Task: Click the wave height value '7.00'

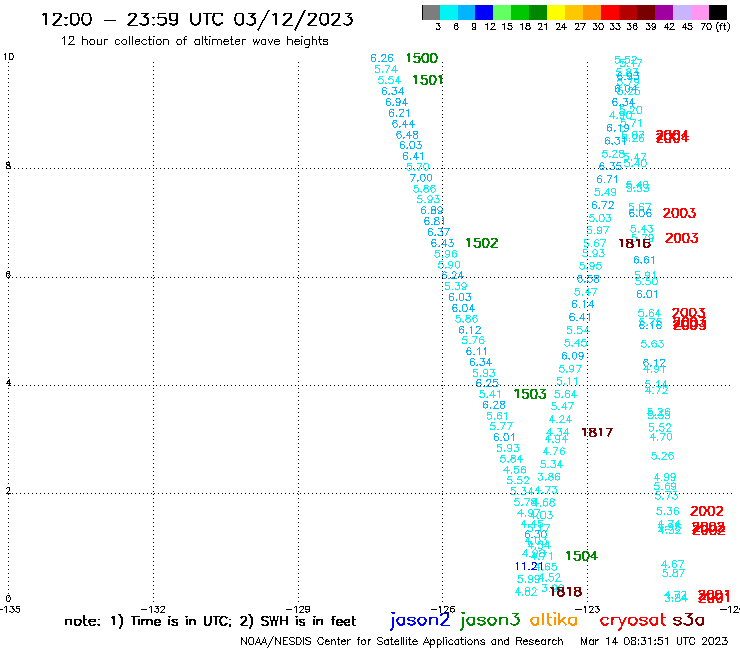Action: click(421, 178)
